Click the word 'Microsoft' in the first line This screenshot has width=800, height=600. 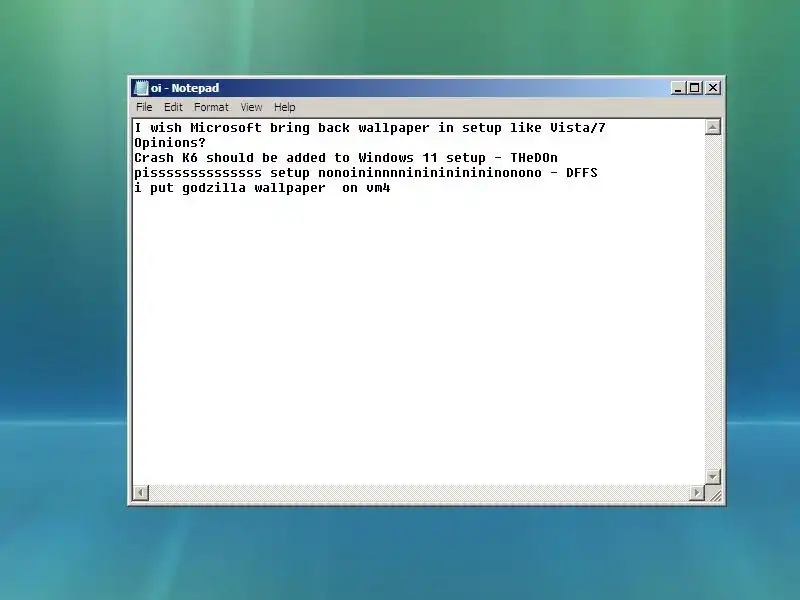pos(226,128)
